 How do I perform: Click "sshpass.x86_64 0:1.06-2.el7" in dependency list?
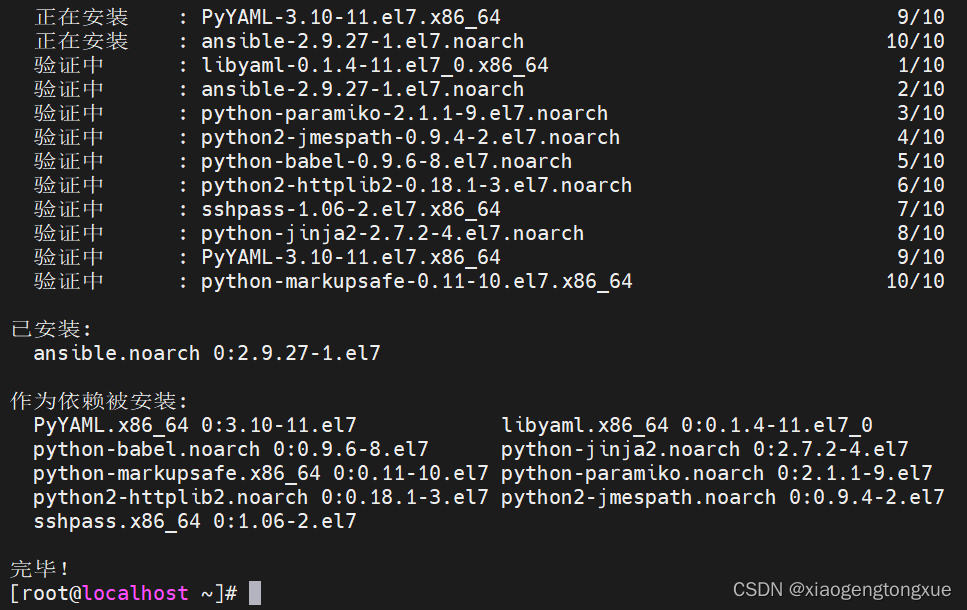click(195, 521)
